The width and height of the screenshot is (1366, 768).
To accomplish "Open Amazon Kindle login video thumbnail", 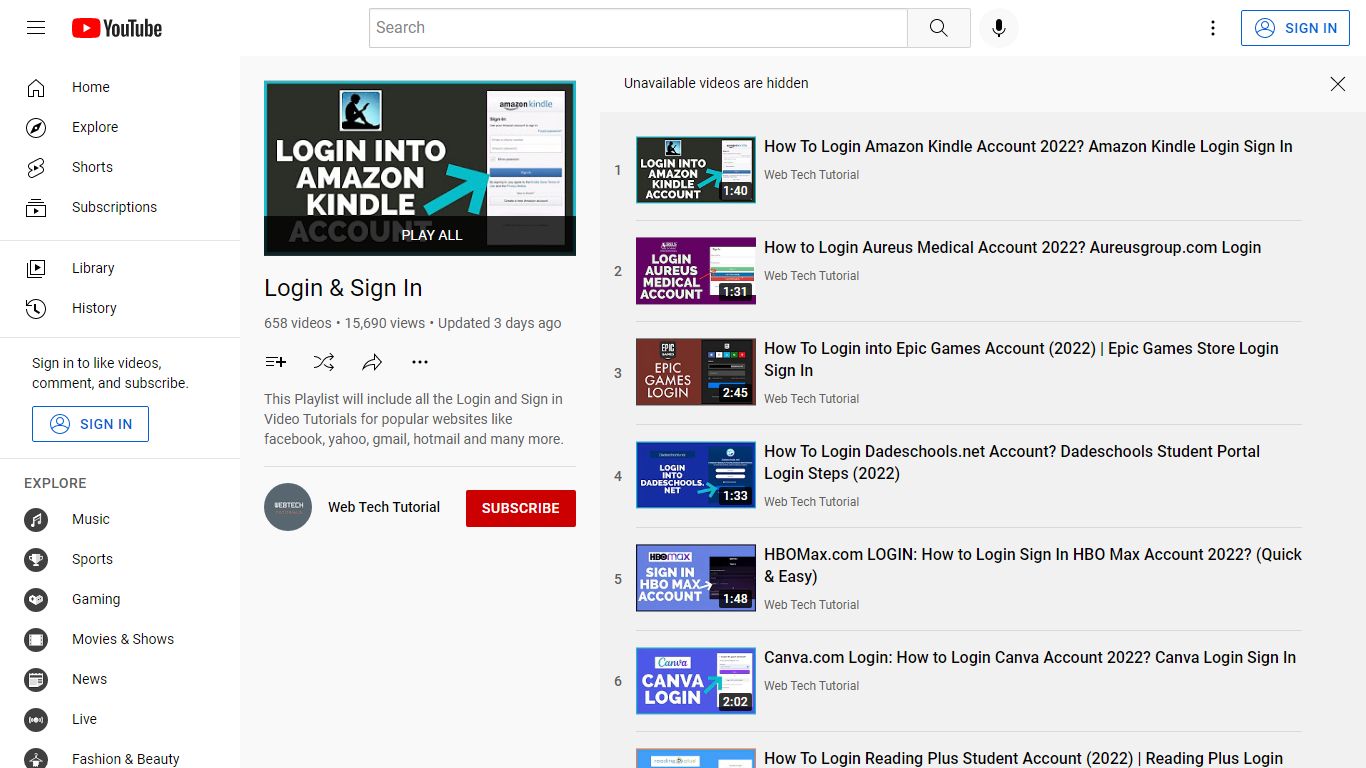I will [696, 170].
